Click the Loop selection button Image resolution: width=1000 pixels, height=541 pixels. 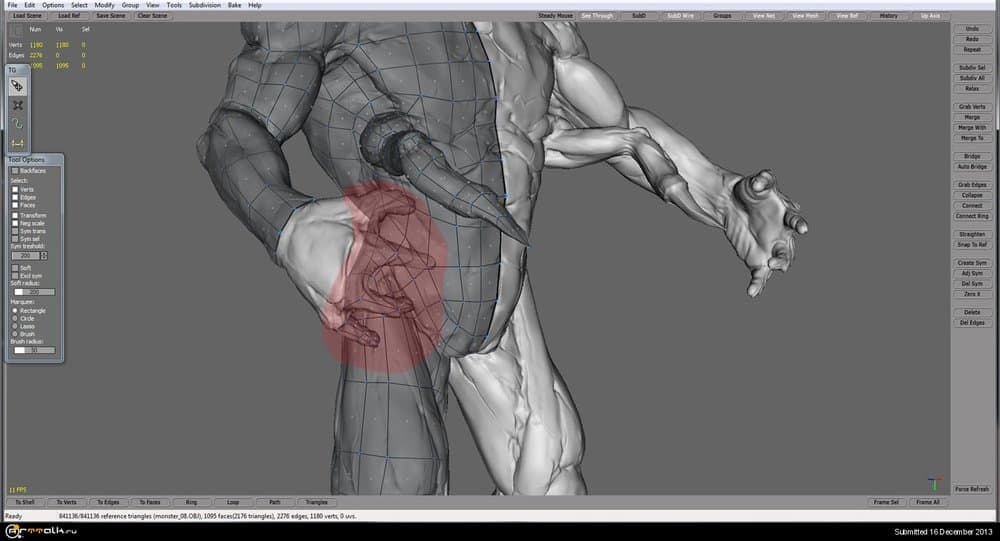pyautogui.click(x=233, y=502)
